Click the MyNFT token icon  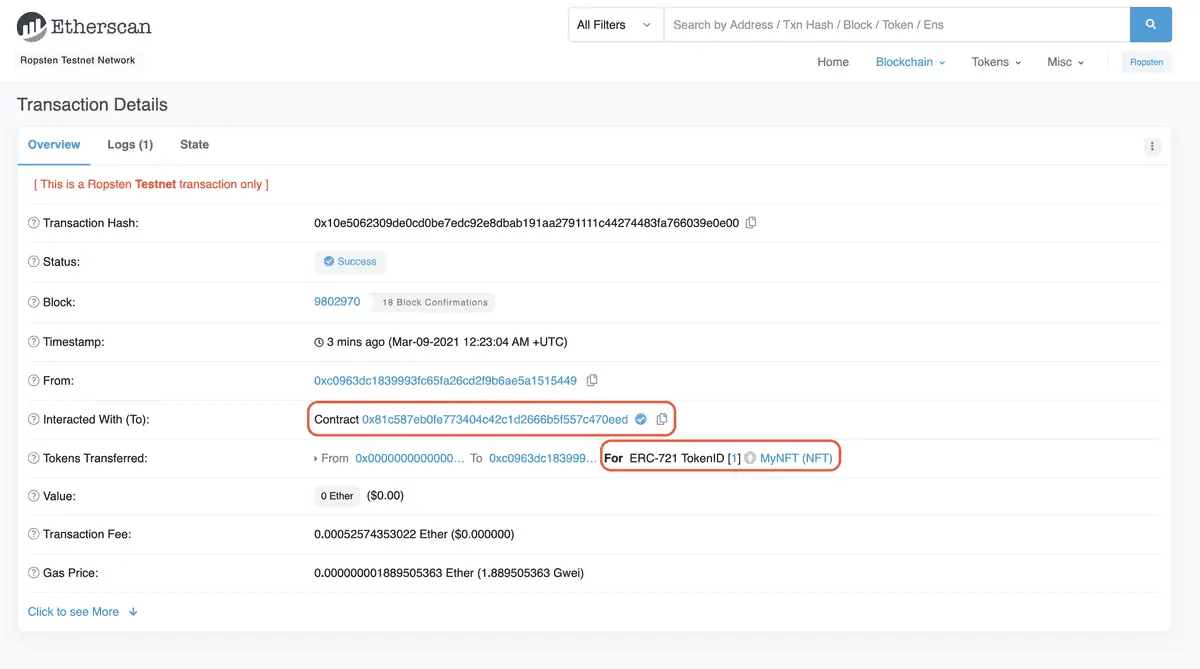click(750, 458)
